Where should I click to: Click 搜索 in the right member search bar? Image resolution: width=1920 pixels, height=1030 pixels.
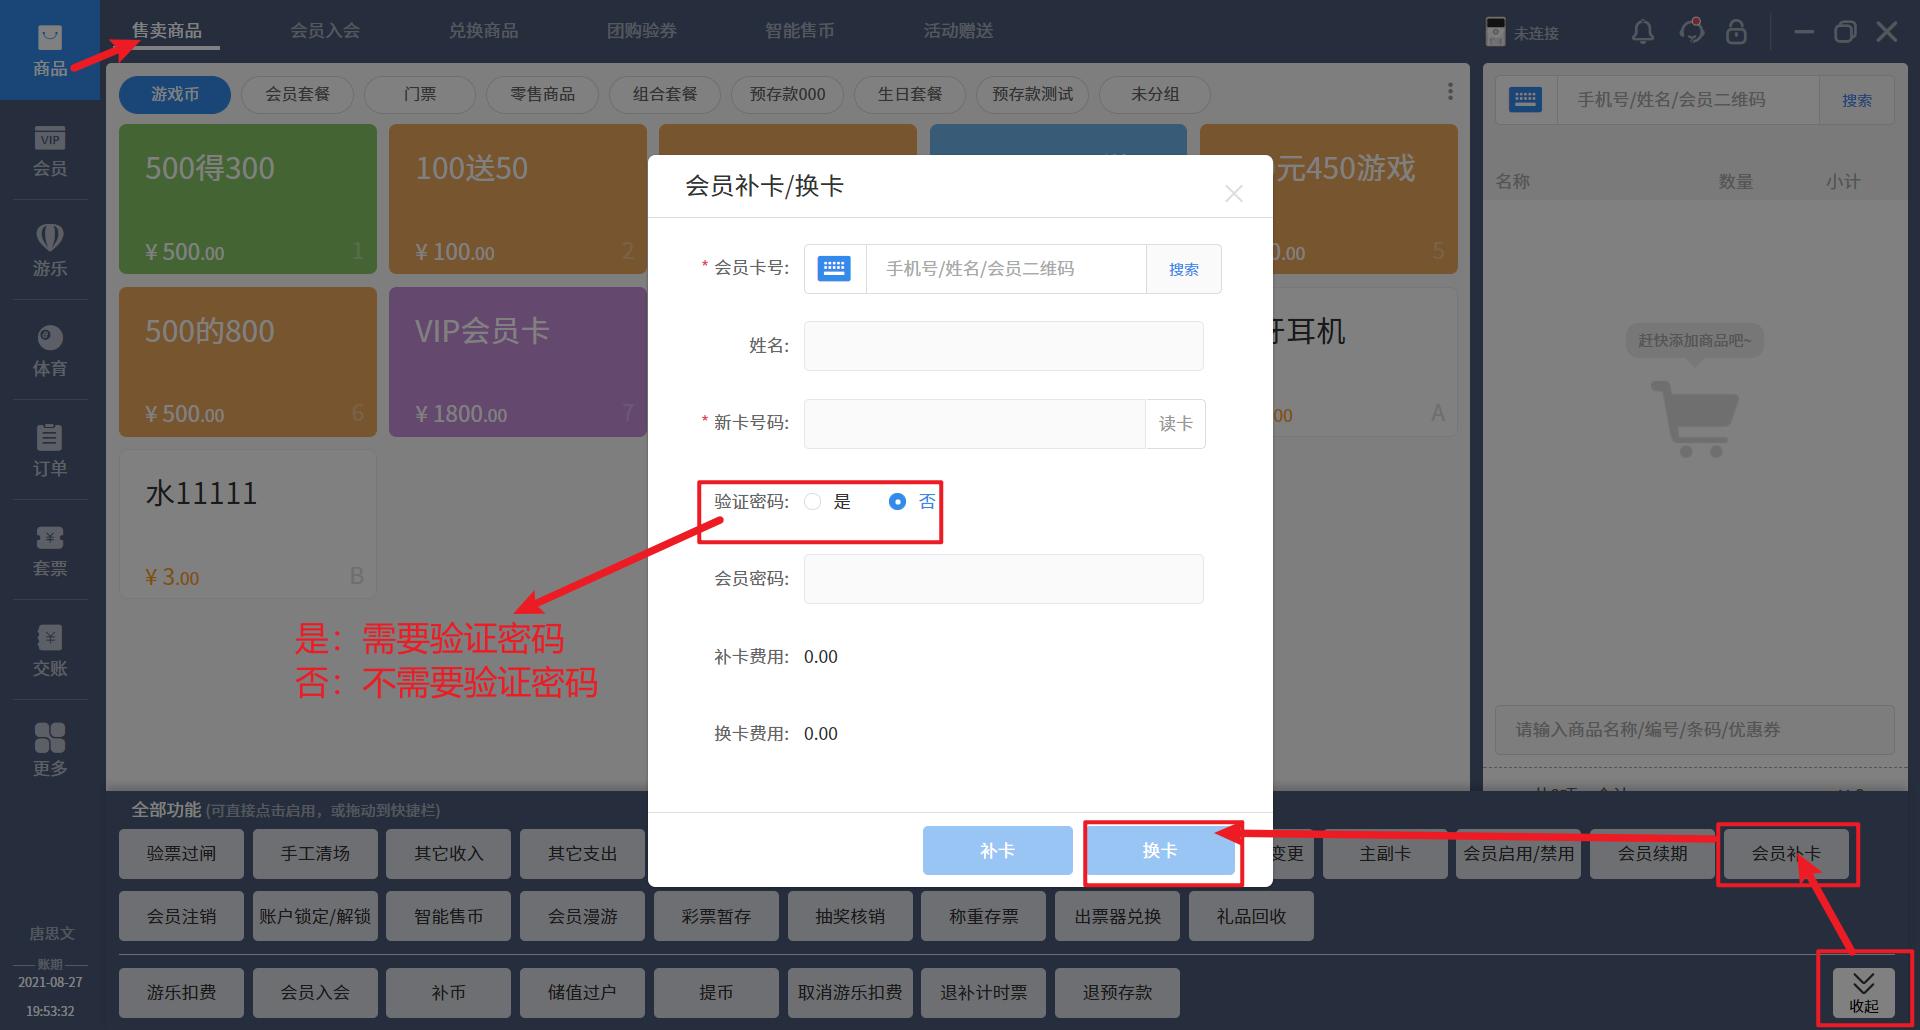1857,100
